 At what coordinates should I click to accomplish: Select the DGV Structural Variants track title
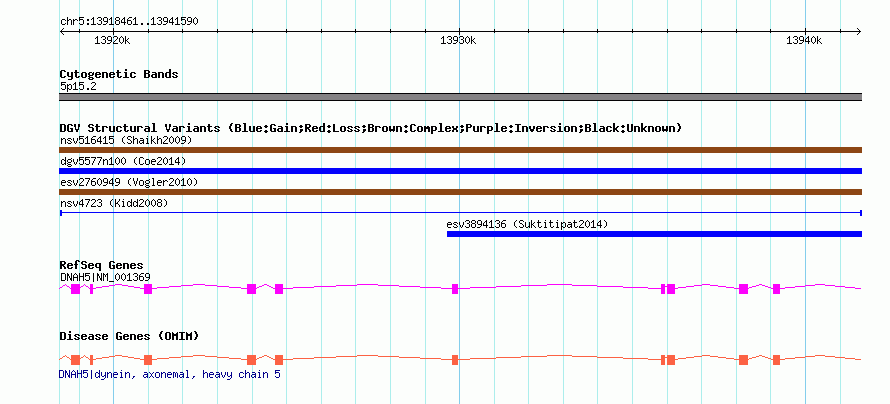pyautogui.click(x=371, y=128)
